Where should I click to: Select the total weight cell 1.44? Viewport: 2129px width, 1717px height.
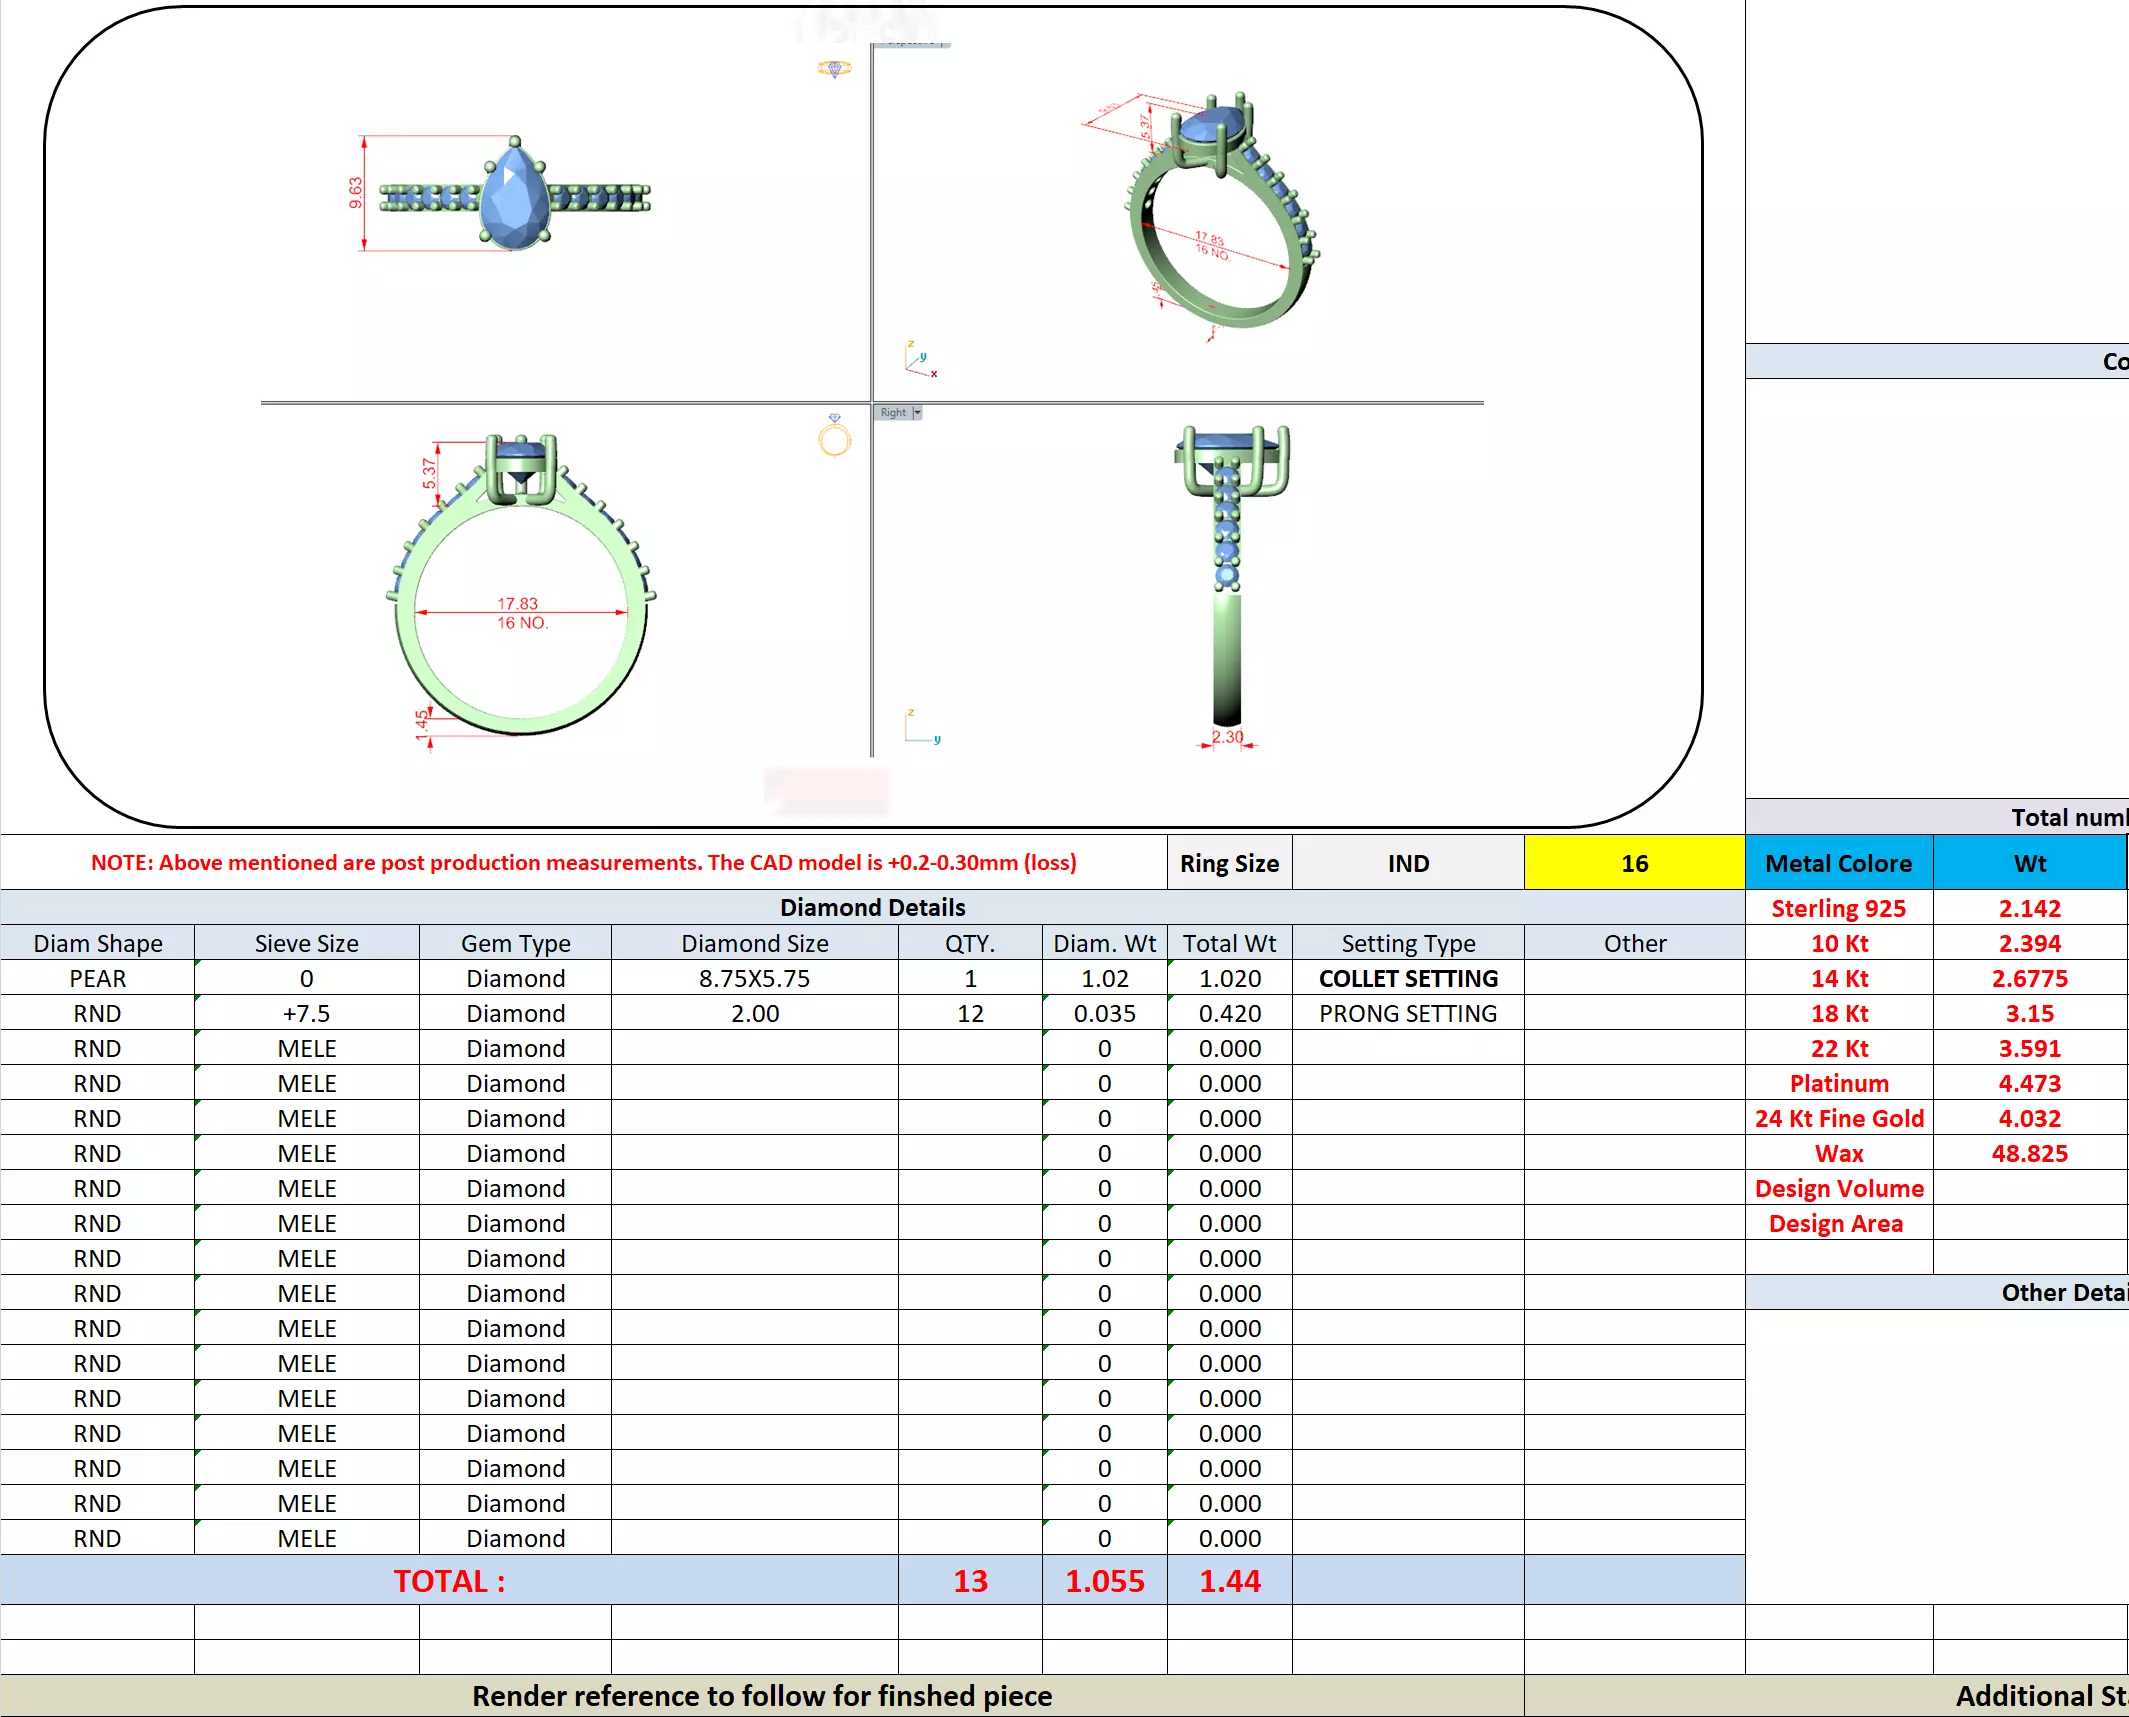click(x=1229, y=1580)
